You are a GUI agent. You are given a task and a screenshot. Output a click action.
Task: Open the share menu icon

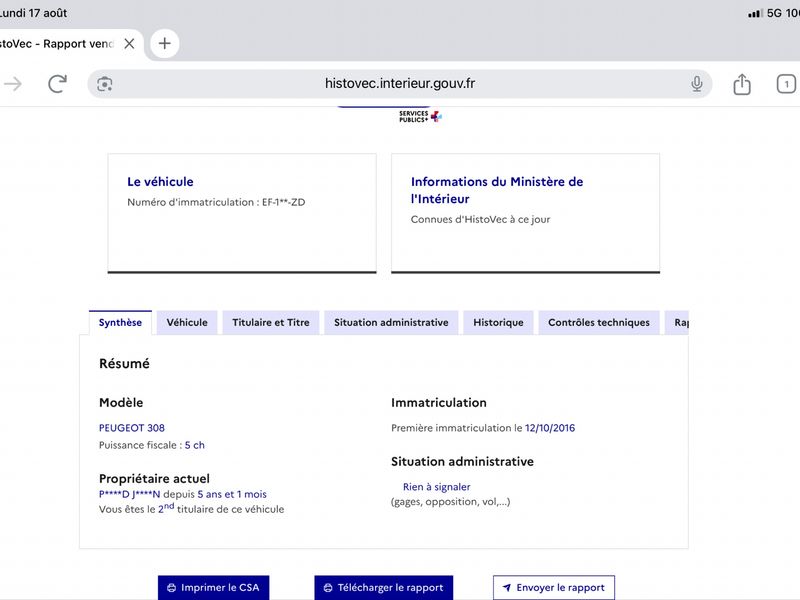click(x=742, y=84)
